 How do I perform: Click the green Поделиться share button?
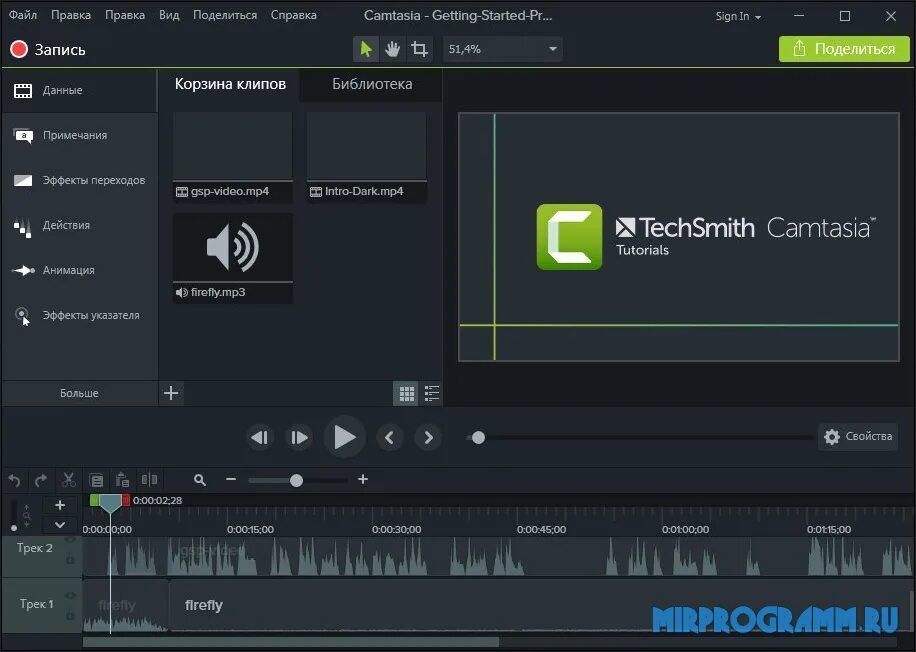(x=844, y=49)
